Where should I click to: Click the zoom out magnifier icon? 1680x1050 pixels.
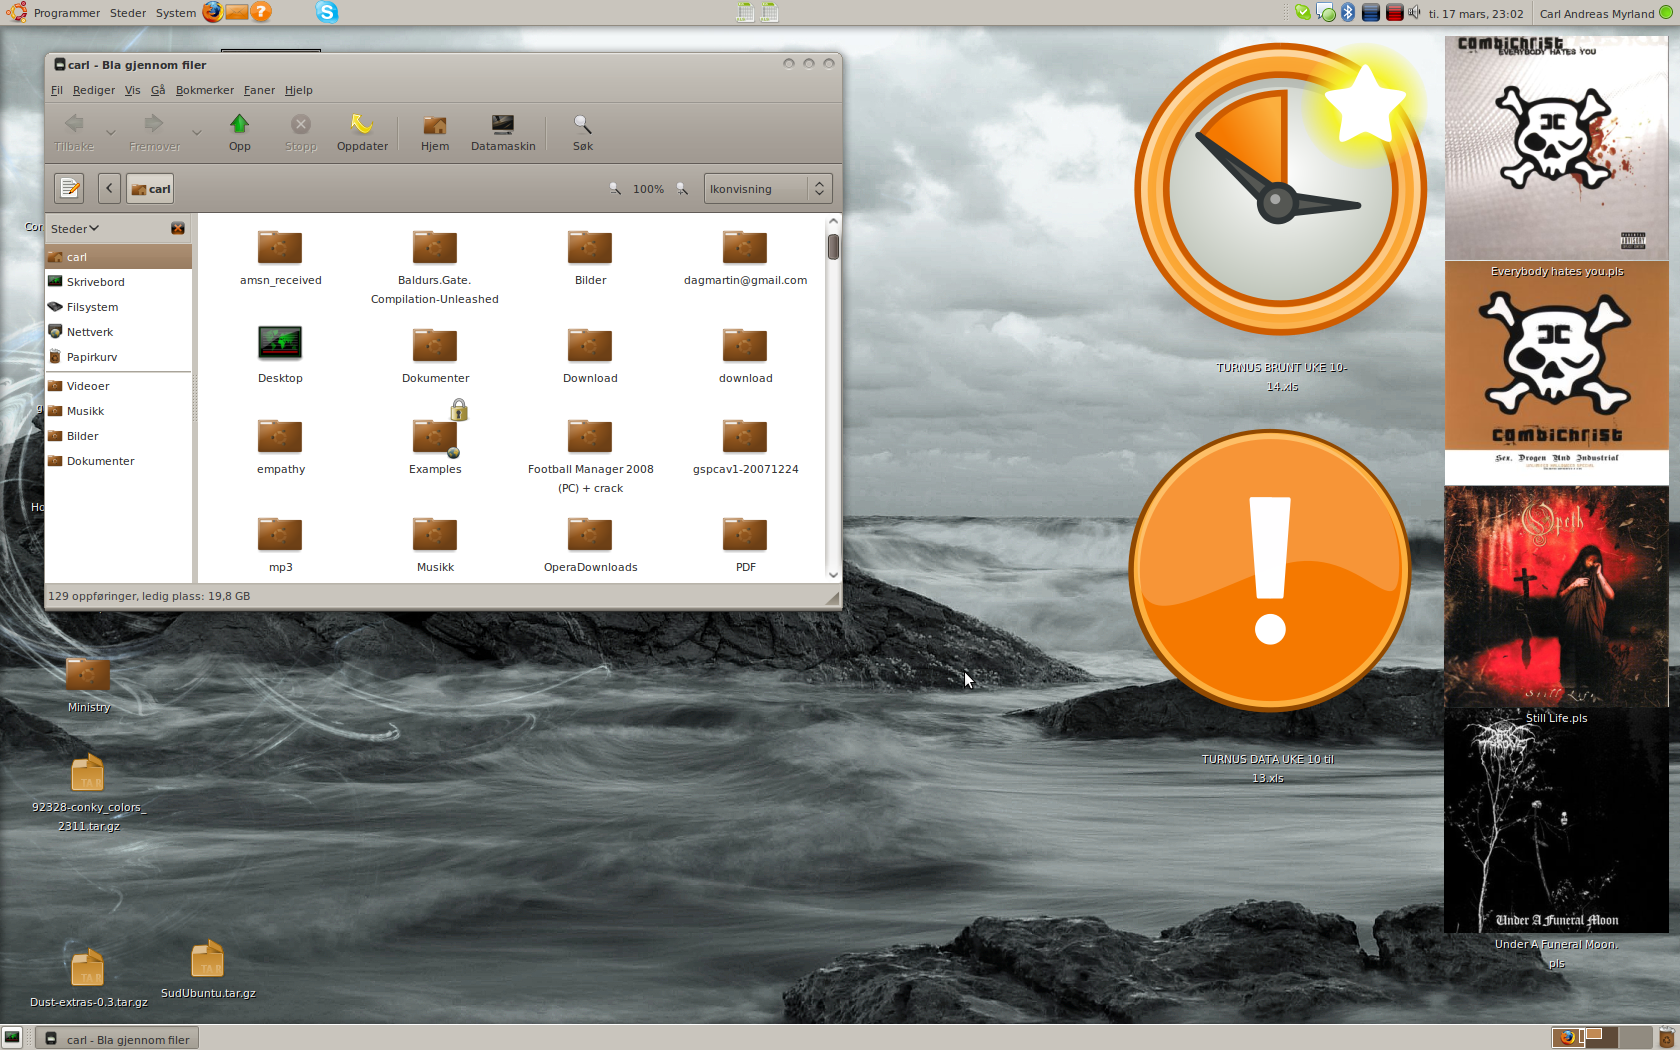615,188
